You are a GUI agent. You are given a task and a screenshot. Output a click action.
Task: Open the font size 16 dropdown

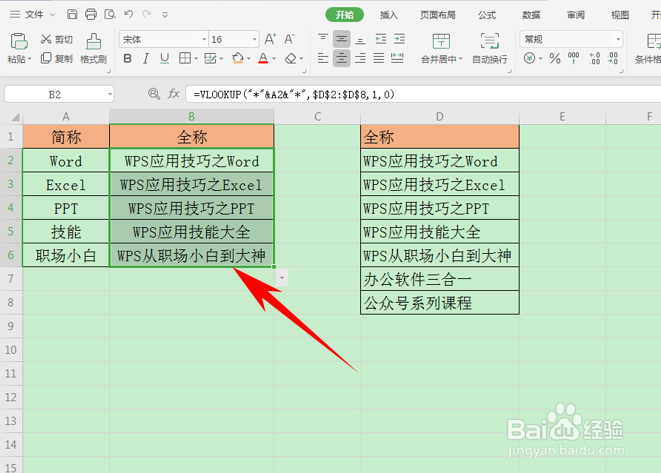pyautogui.click(x=255, y=39)
